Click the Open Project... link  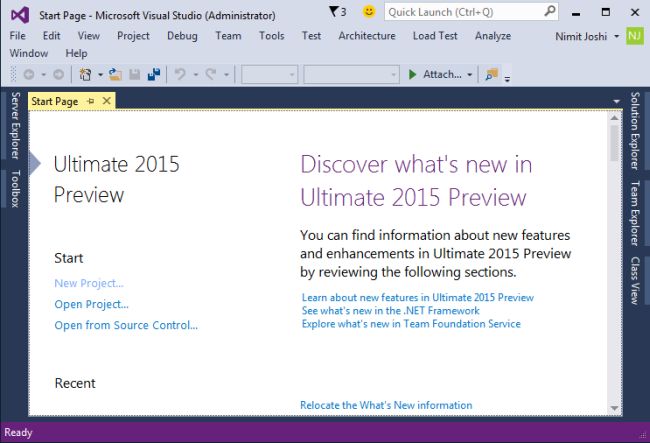(x=92, y=304)
